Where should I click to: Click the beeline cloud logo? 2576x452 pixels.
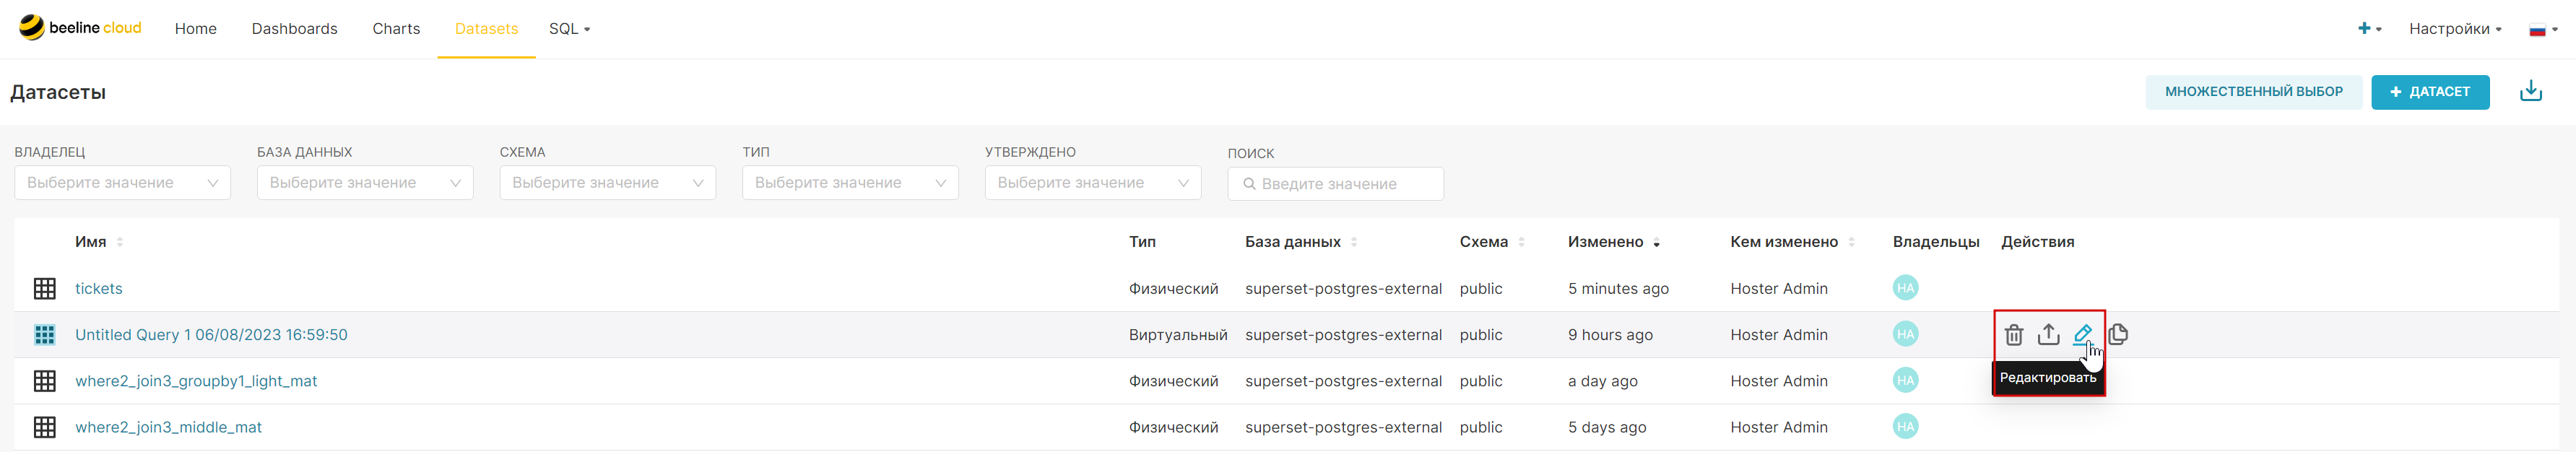tap(80, 28)
